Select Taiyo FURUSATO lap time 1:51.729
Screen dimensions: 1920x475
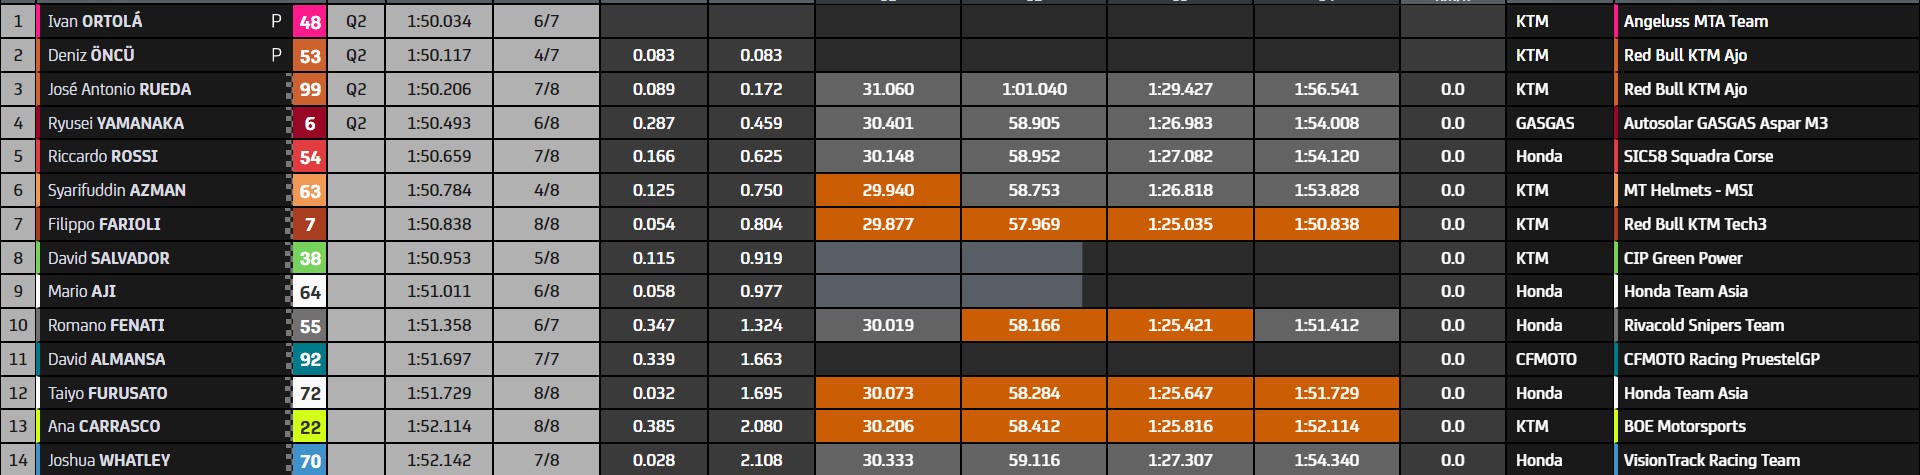click(439, 393)
